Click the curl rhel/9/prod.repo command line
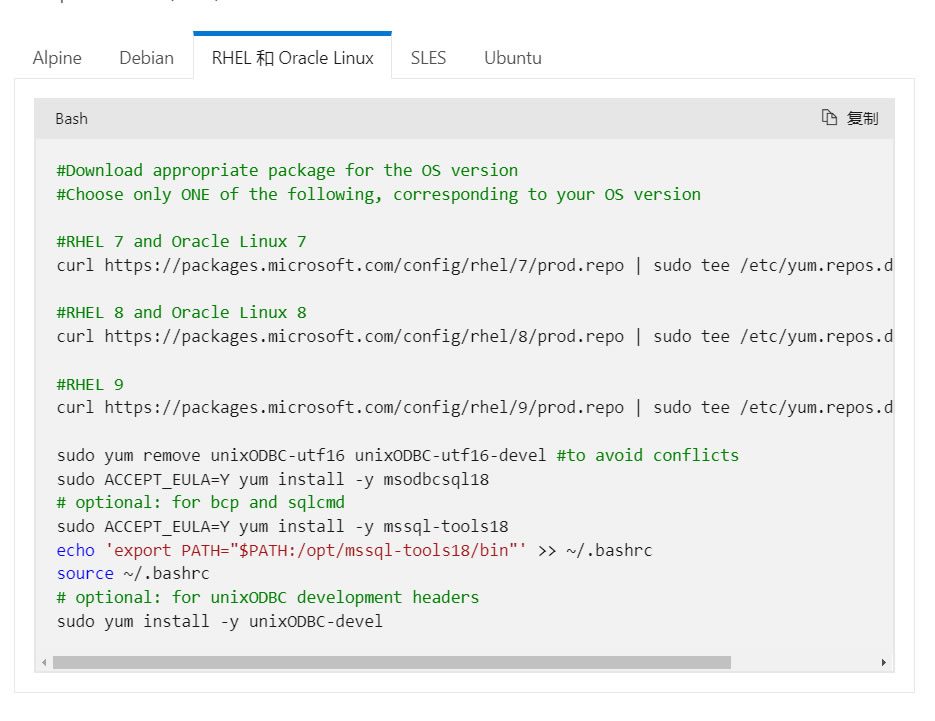This screenshot has width=935, height=721. (x=475, y=407)
